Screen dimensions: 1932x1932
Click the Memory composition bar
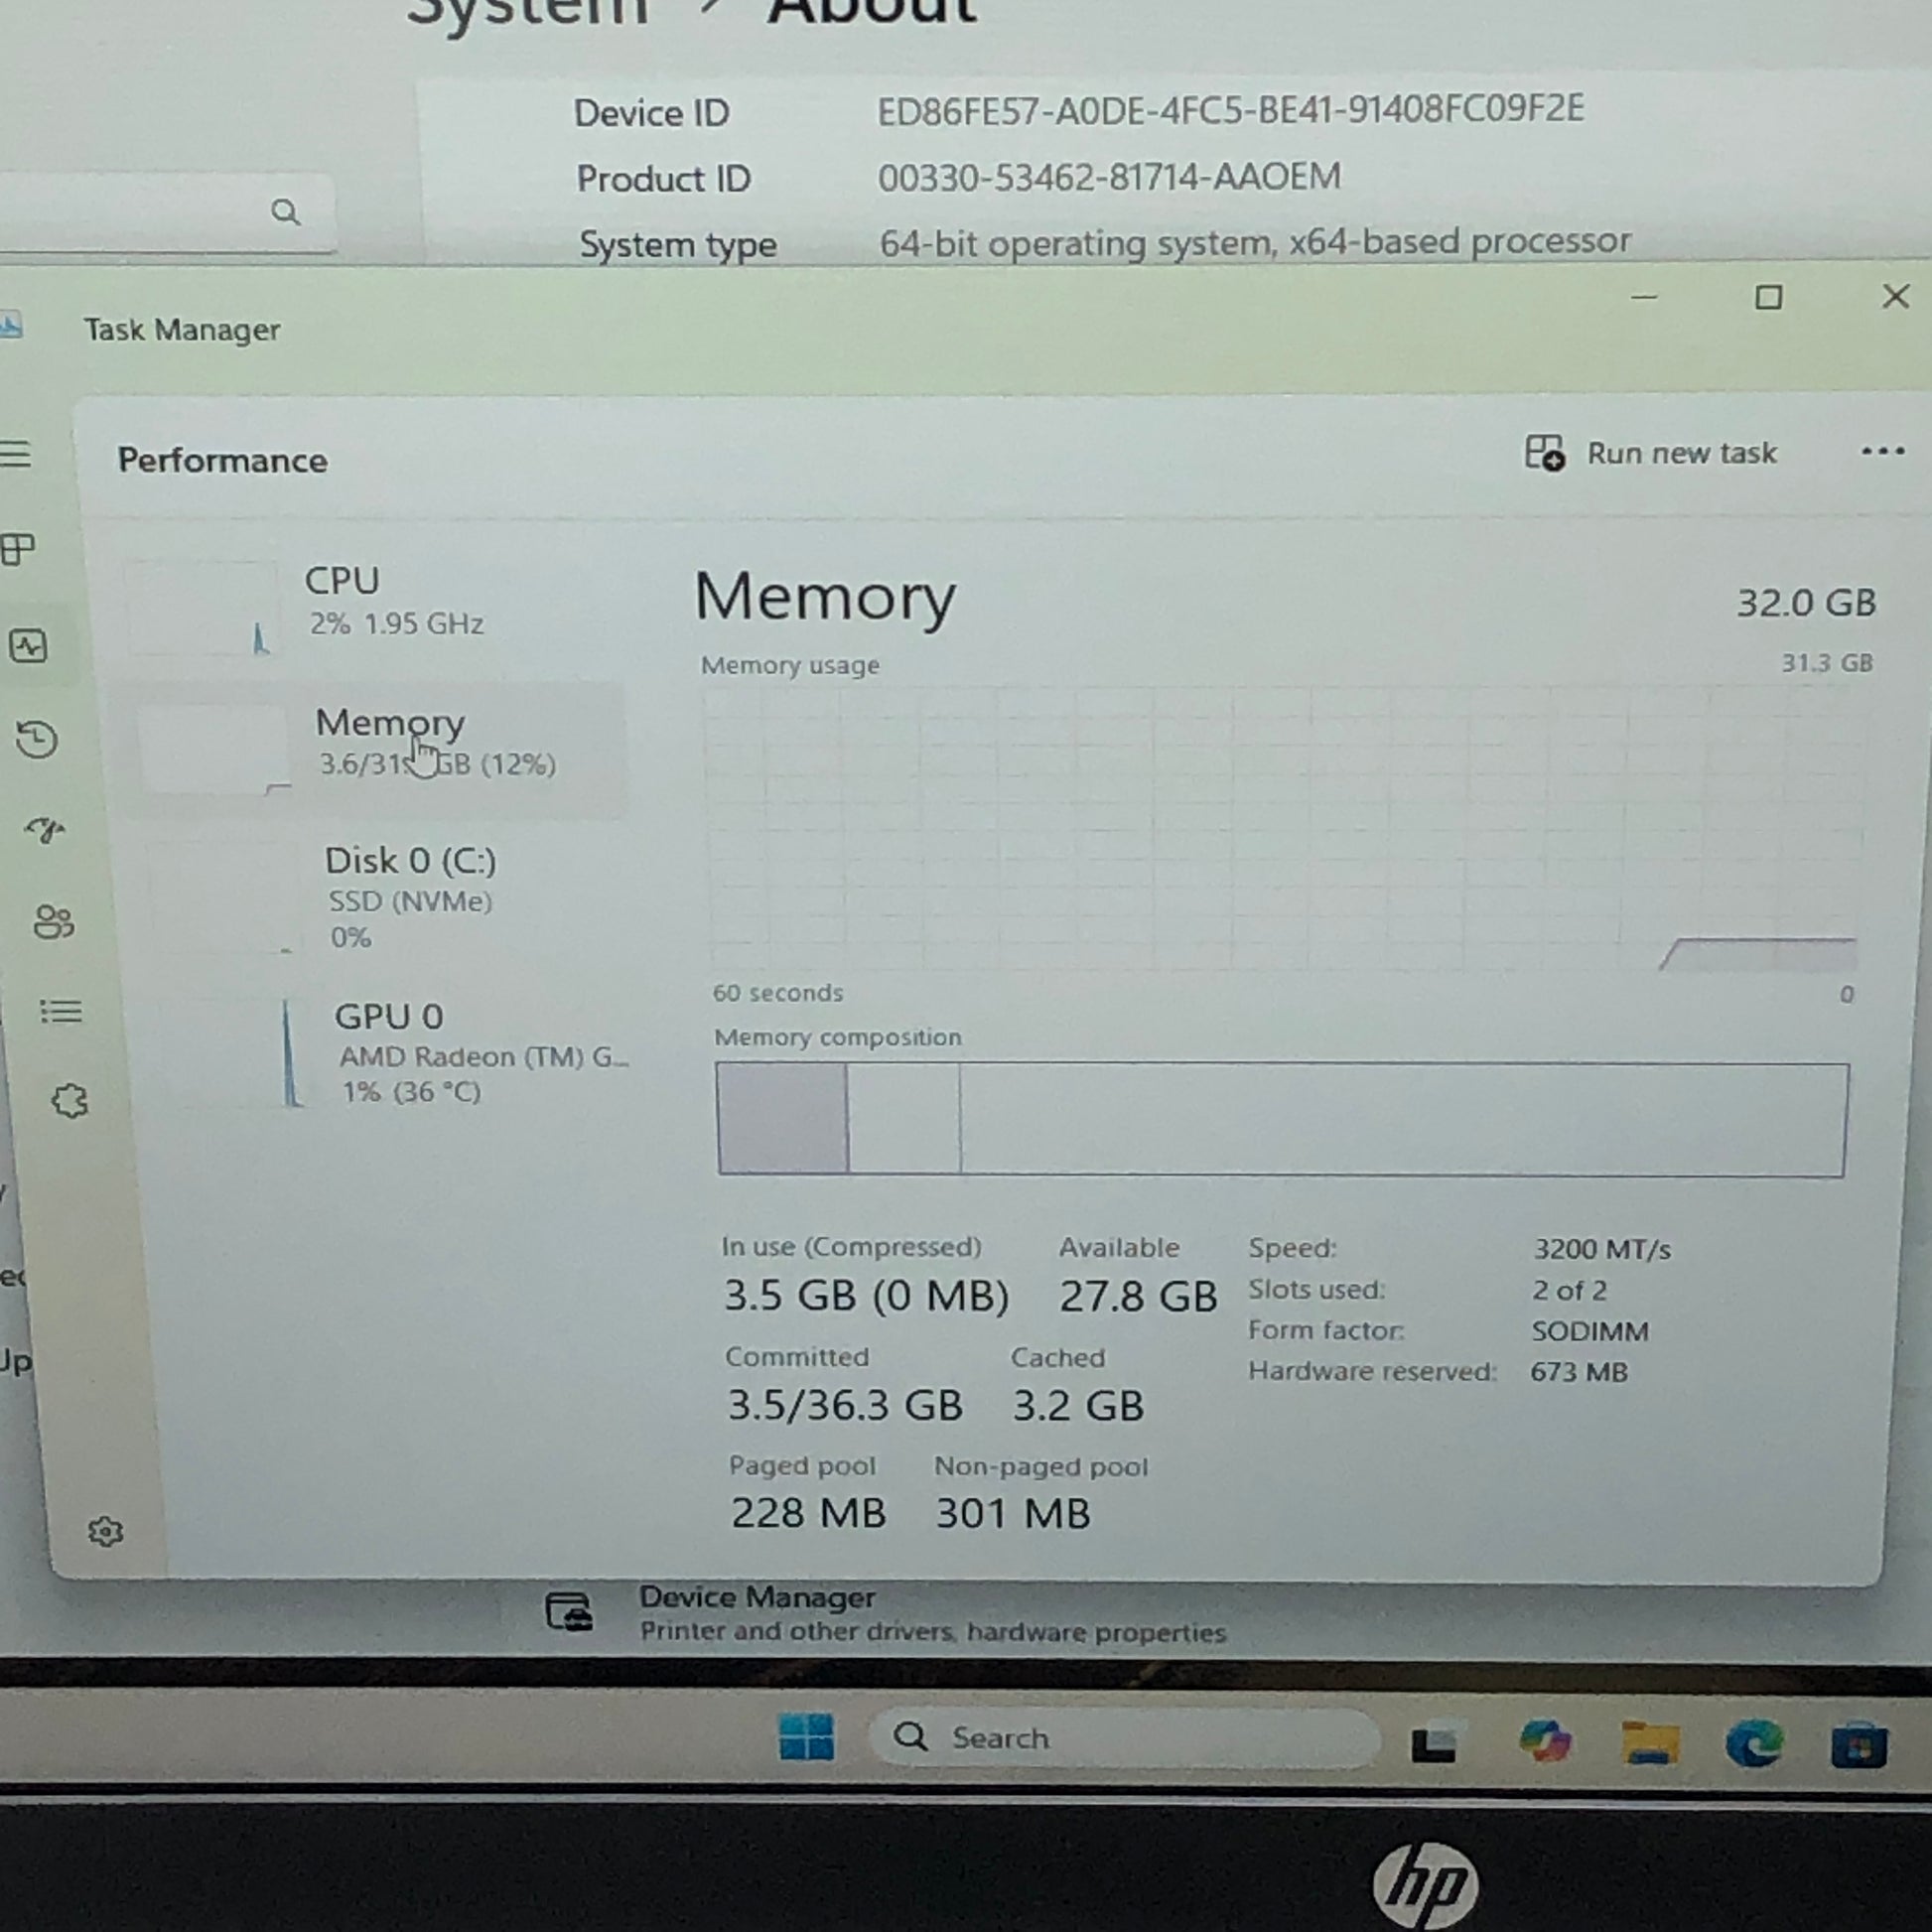coord(1281,1120)
